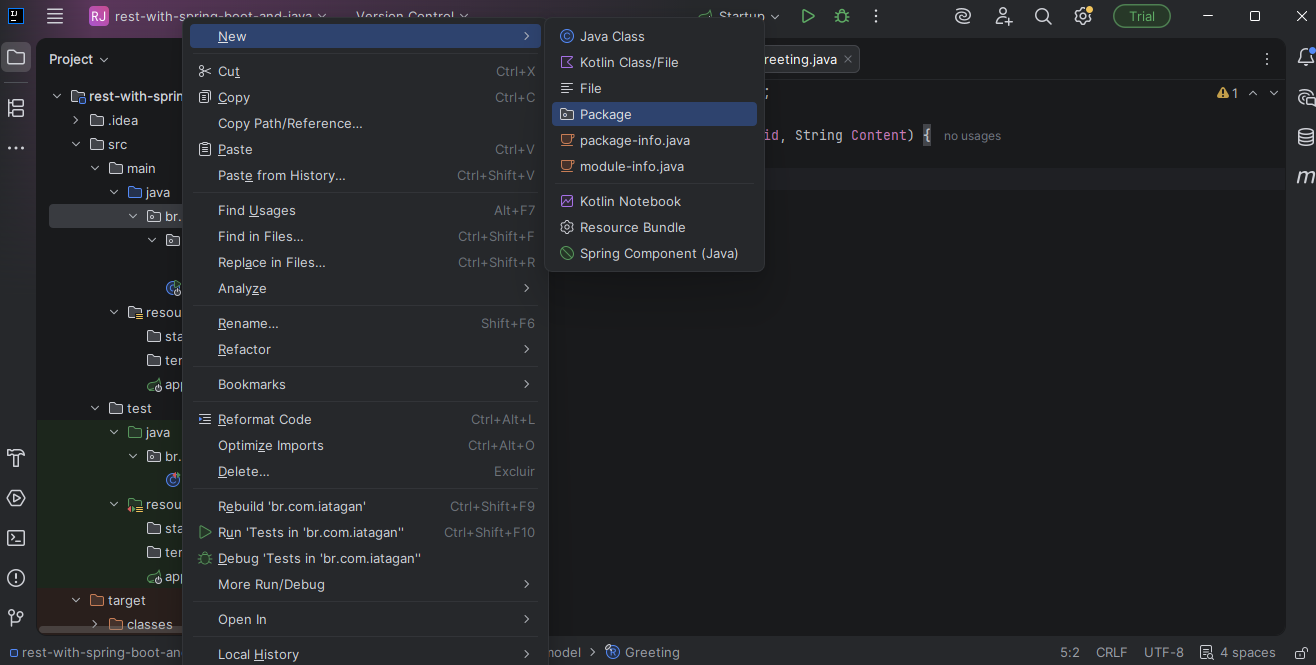
Task: Open IDE settings gear icon
Action: click(x=1083, y=16)
